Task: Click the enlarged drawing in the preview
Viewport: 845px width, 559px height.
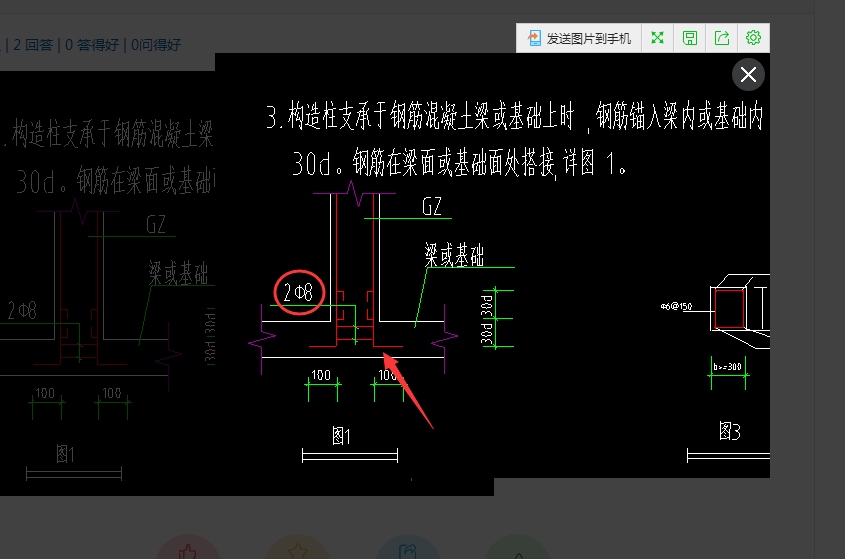Action: (492, 265)
